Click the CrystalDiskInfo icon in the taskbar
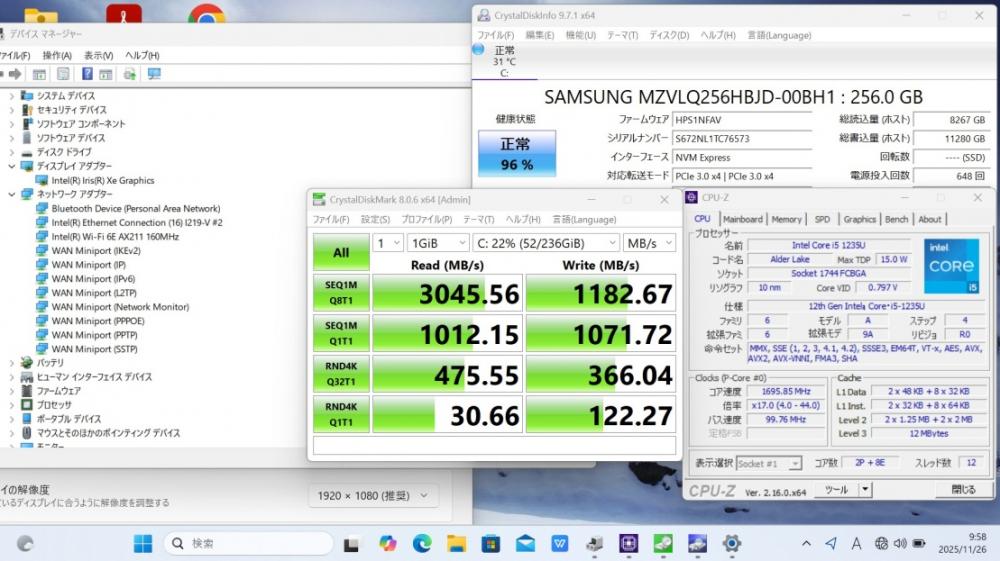The image size is (1000, 561). (x=697, y=543)
